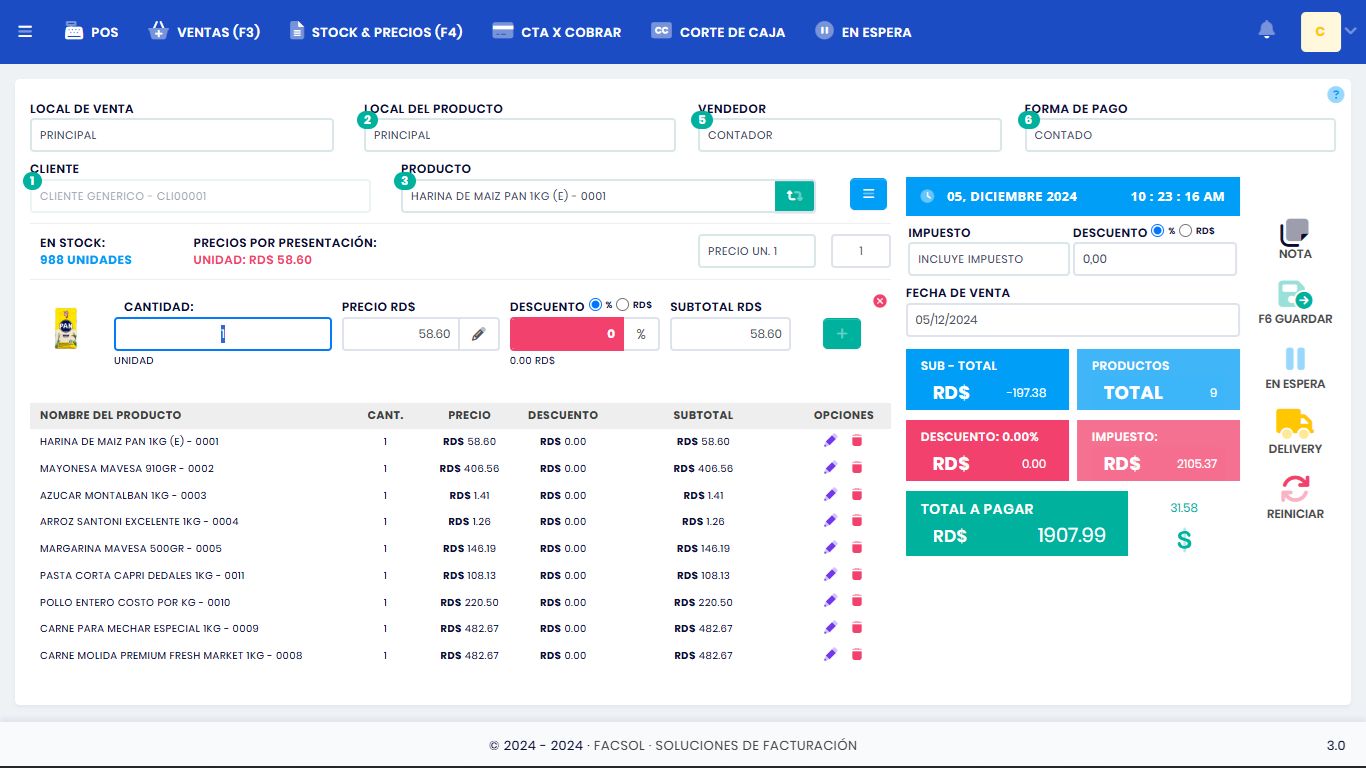Viewport: 1366px width, 768px height.
Task: Open CLIENTE GENERICO selector
Action: tap(200, 196)
